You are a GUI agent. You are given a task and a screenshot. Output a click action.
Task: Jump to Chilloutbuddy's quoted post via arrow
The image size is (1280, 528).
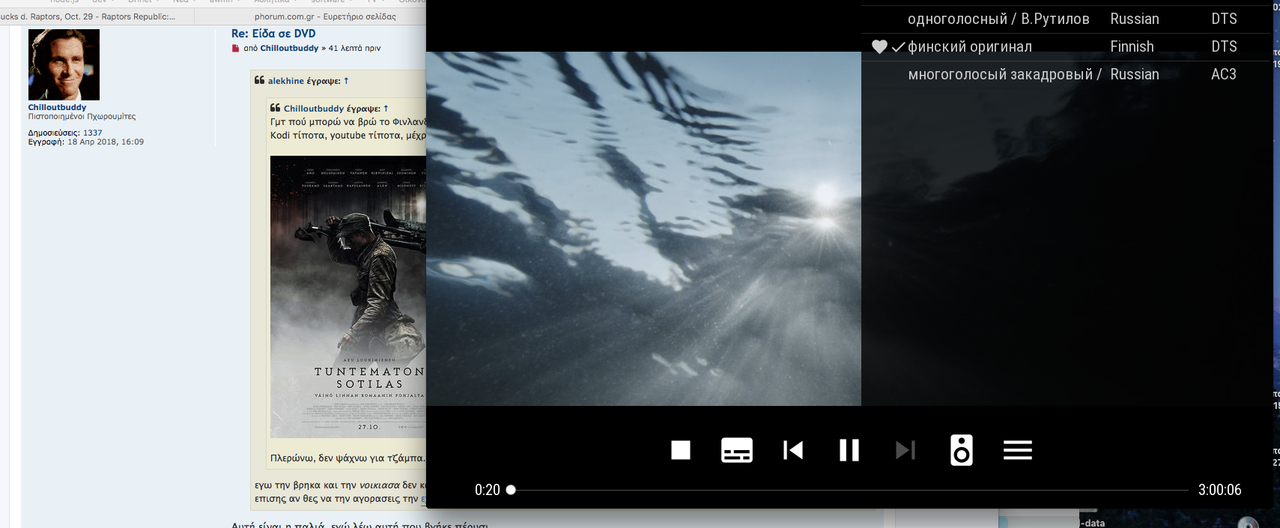point(385,108)
